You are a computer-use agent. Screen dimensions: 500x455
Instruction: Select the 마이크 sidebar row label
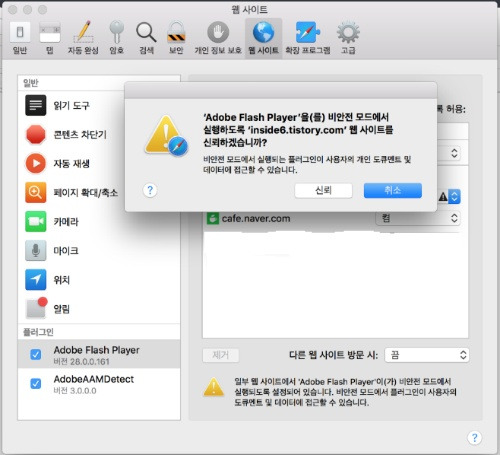pyautogui.click(x=66, y=250)
